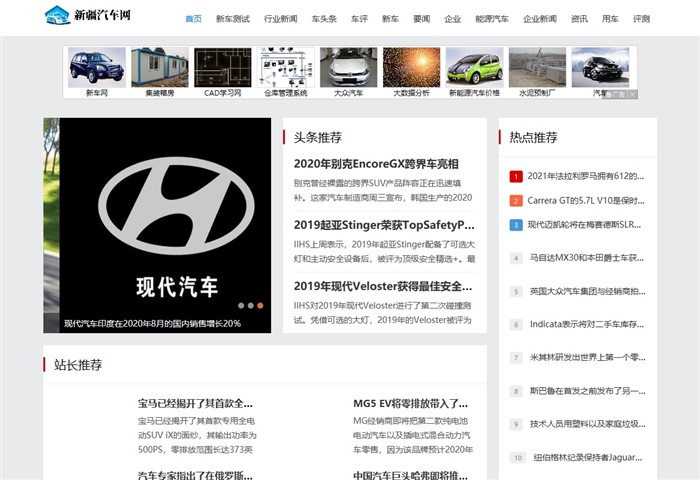
Task: Click the 热点推荐 section heading
Action: (533, 138)
